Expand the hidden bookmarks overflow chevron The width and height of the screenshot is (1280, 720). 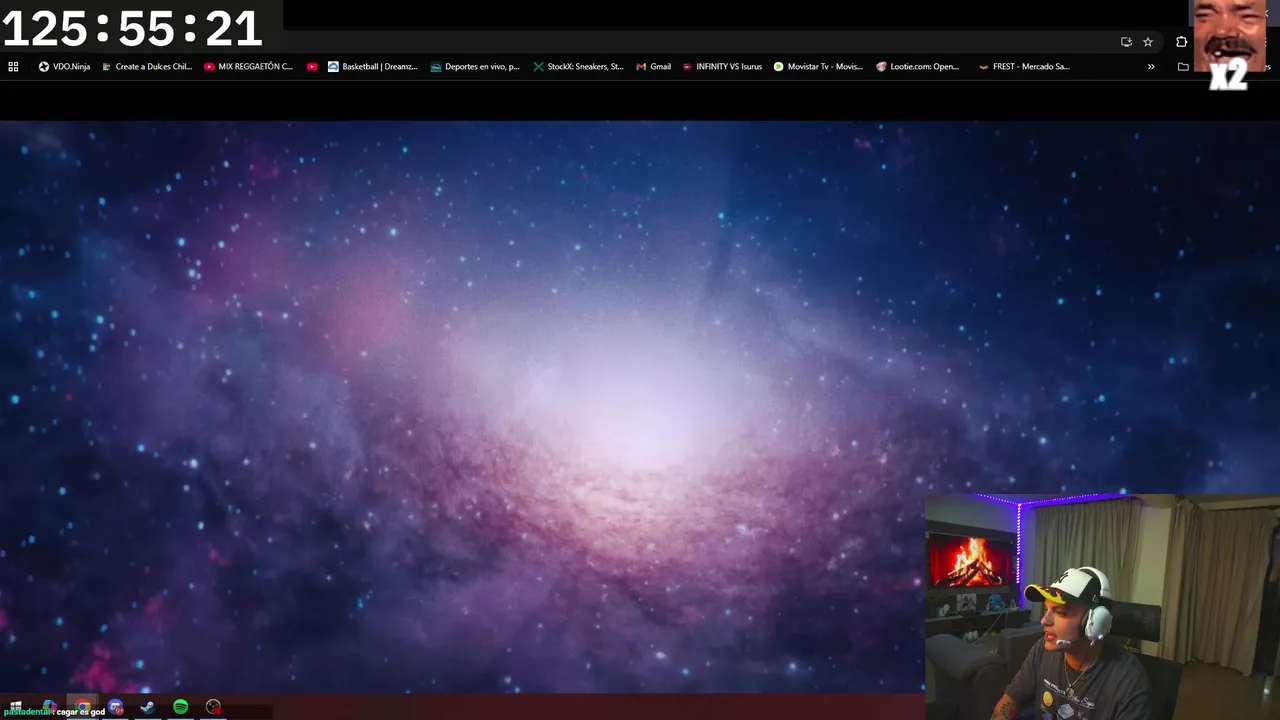pyautogui.click(x=1151, y=67)
